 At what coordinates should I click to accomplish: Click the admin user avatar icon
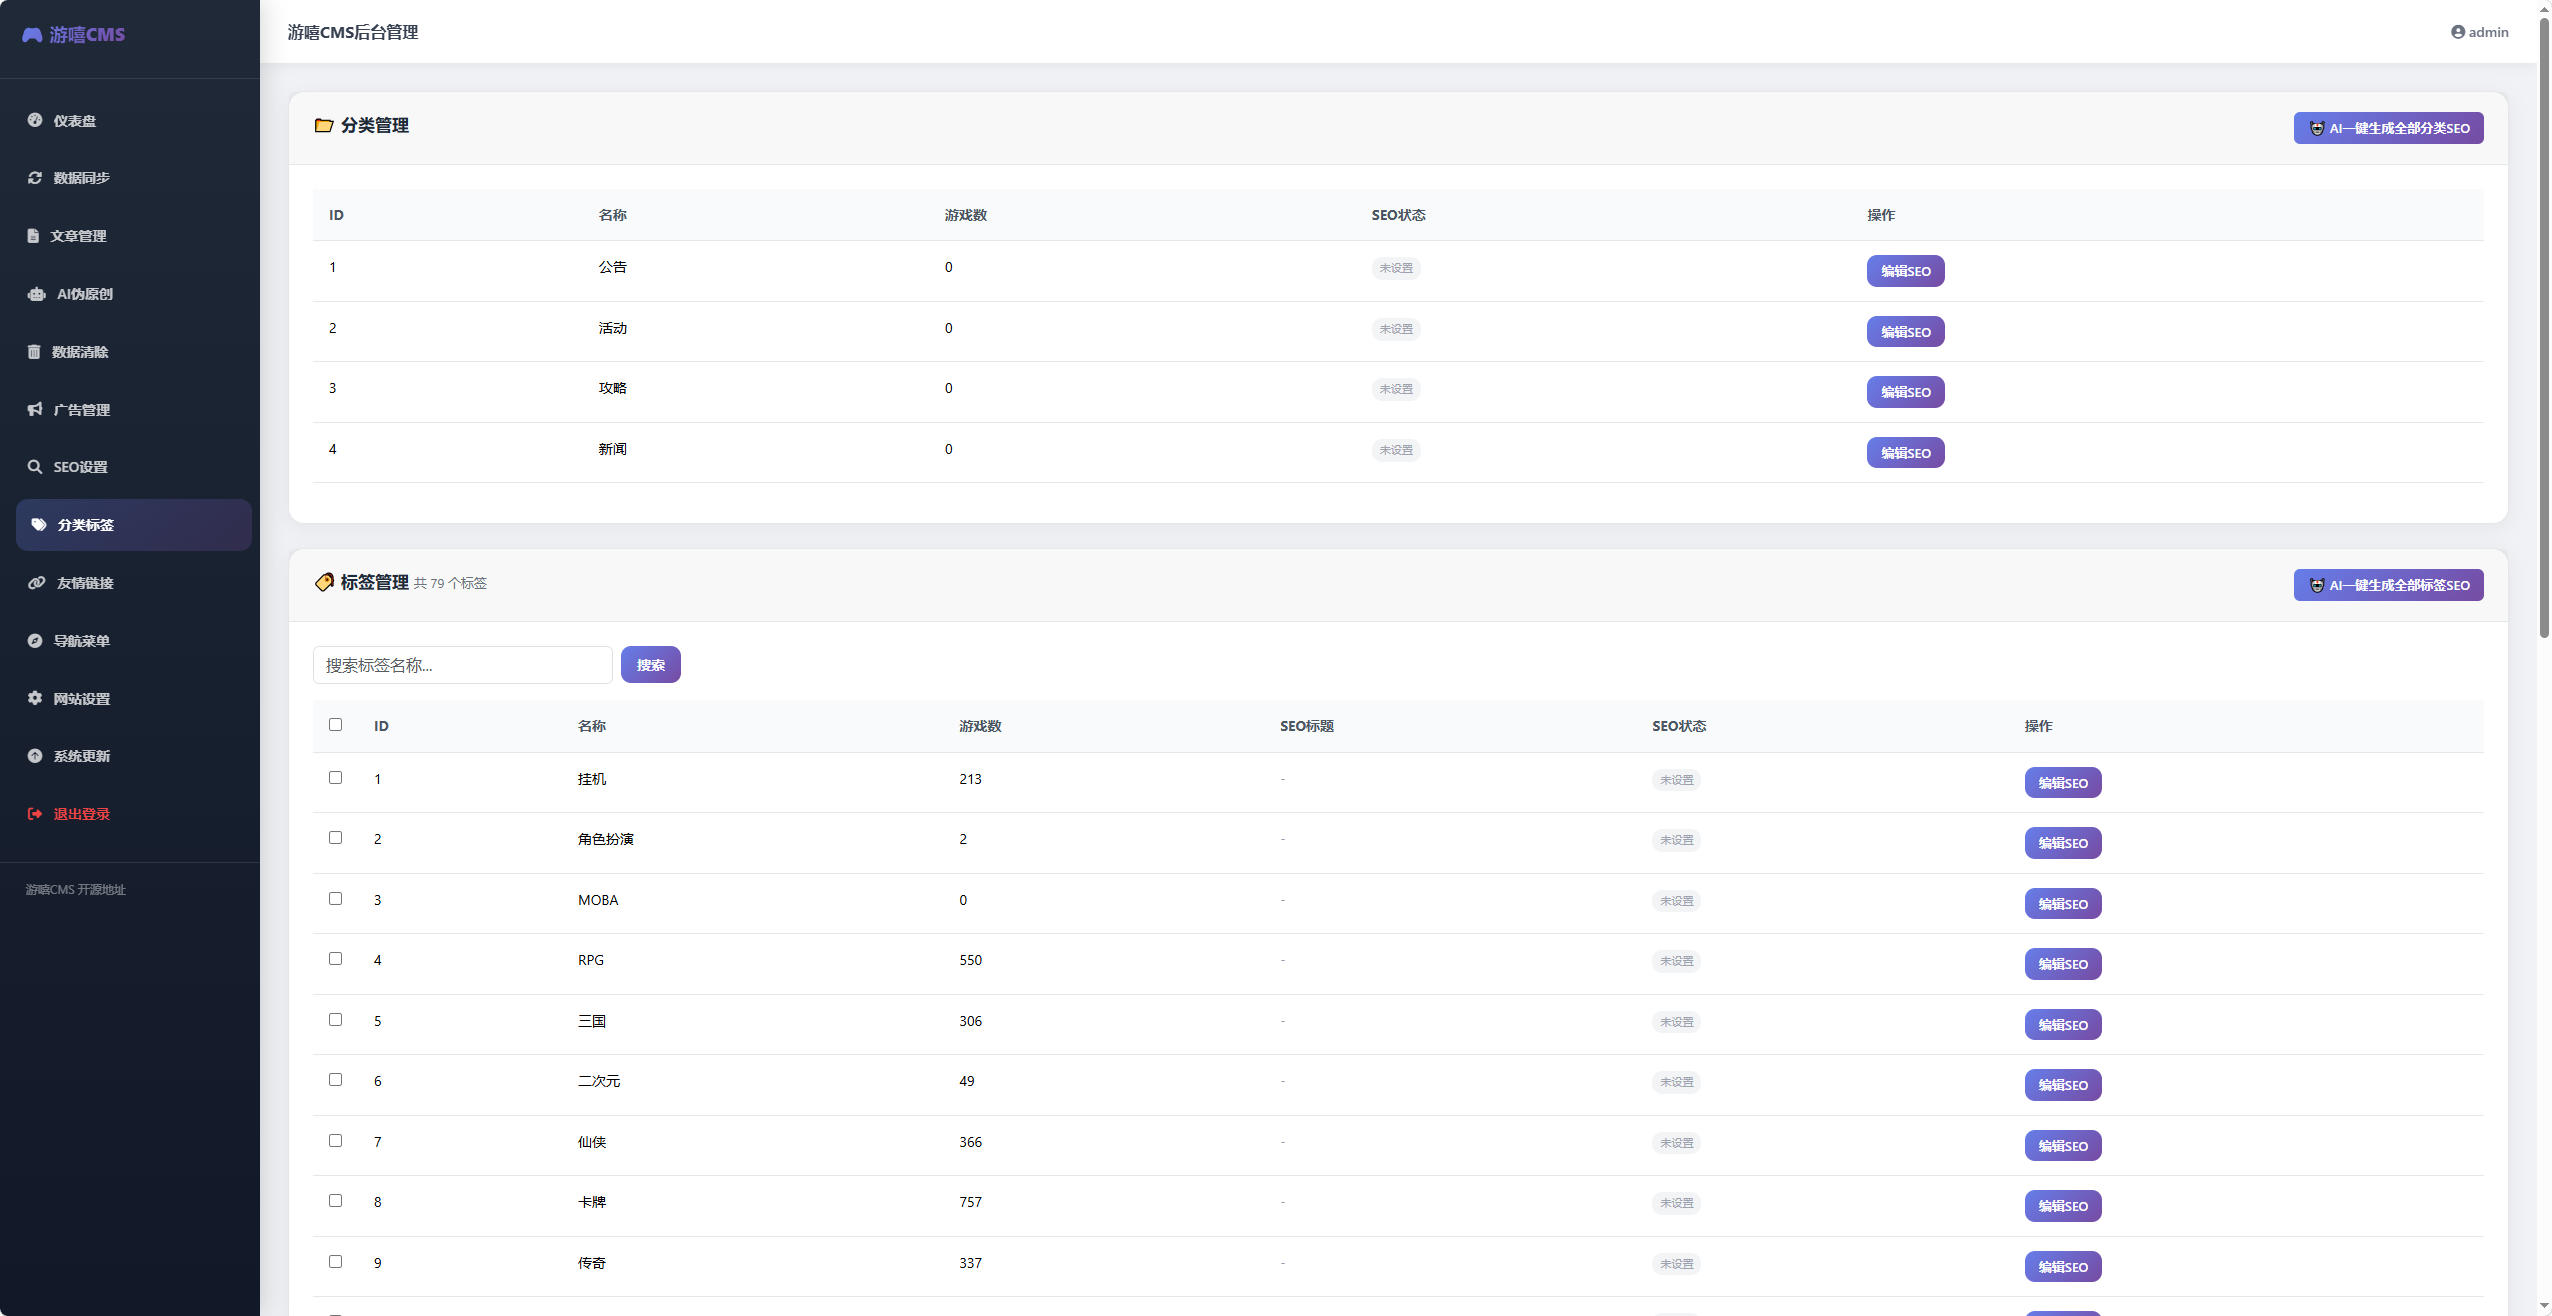pyautogui.click(x=2457, y=32)
